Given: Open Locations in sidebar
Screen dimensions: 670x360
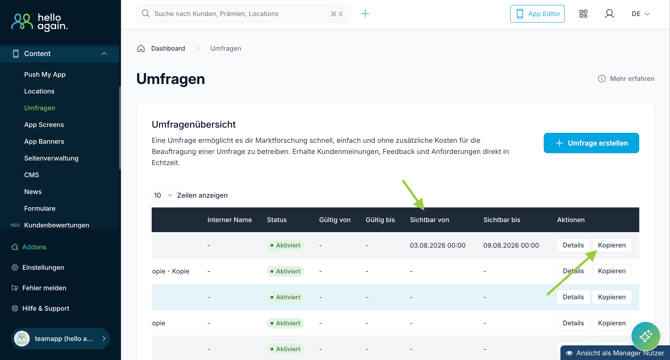Looking at the screenshot, I should pos(39,91).
